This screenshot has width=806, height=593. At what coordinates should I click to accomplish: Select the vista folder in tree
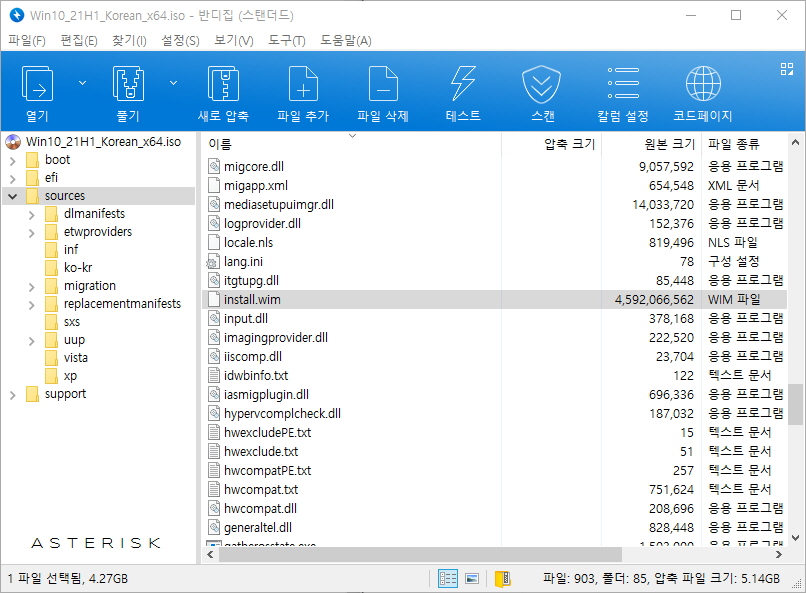pyautogui.click(x=76, y=358)
